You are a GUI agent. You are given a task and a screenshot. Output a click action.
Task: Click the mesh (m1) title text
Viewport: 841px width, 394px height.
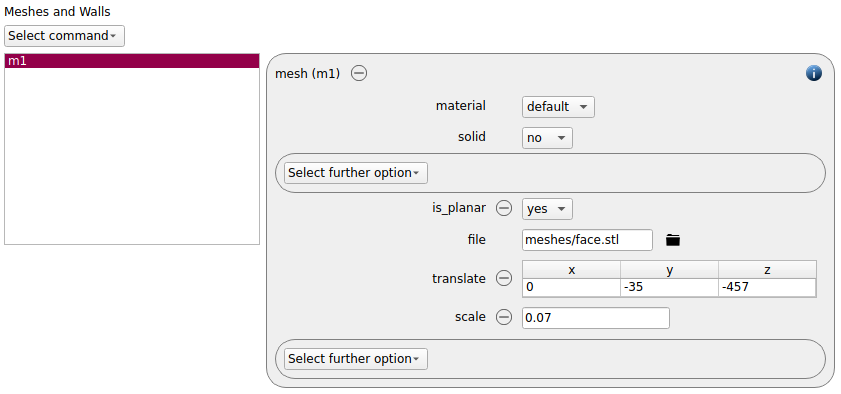307,74
